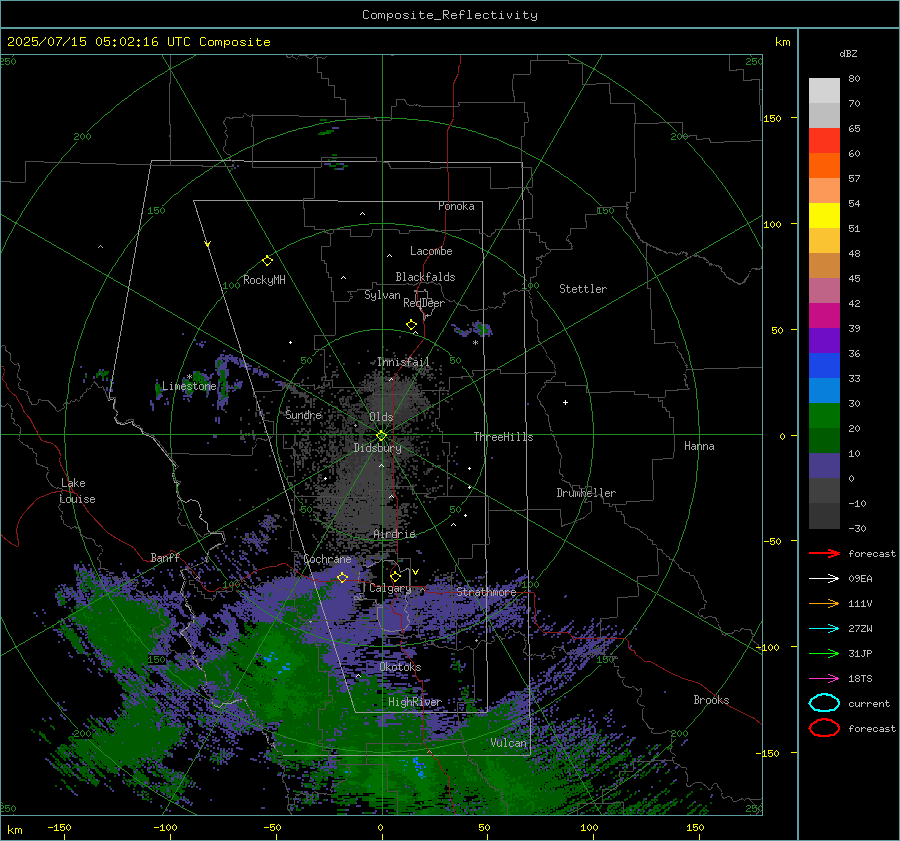Click the Stettler city label
900x841 pixels.
point(583,289)
